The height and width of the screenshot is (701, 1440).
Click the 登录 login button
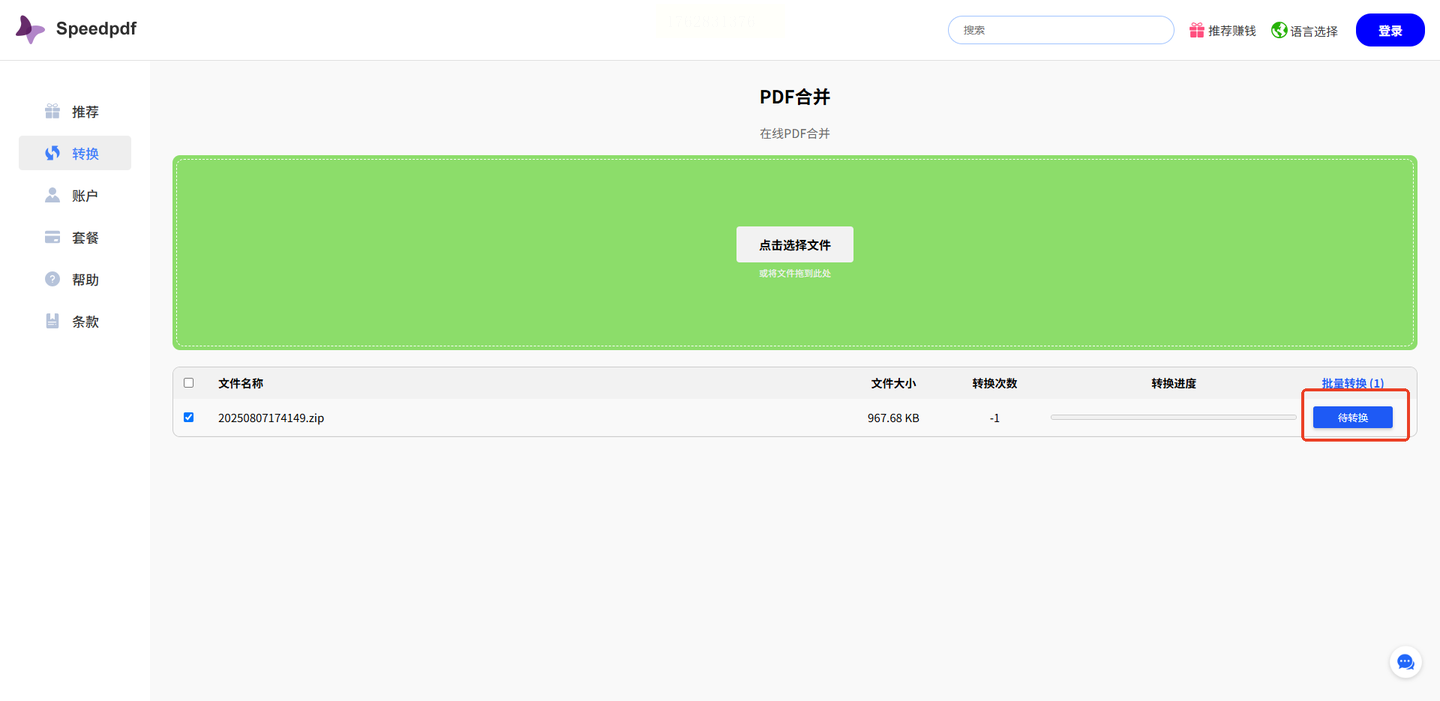coord(1390,30)
